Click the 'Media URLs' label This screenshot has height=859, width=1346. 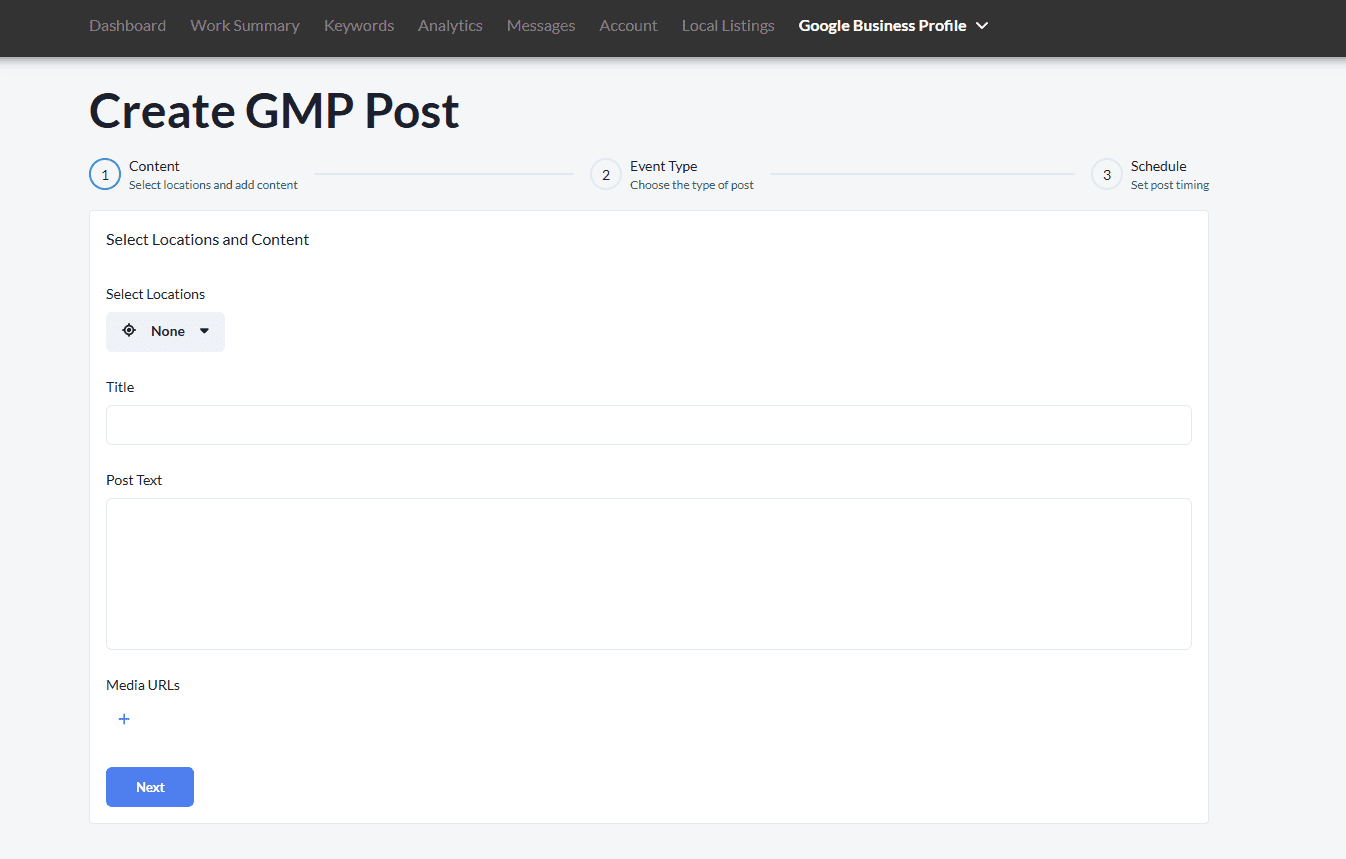click(x=143, y=685)
